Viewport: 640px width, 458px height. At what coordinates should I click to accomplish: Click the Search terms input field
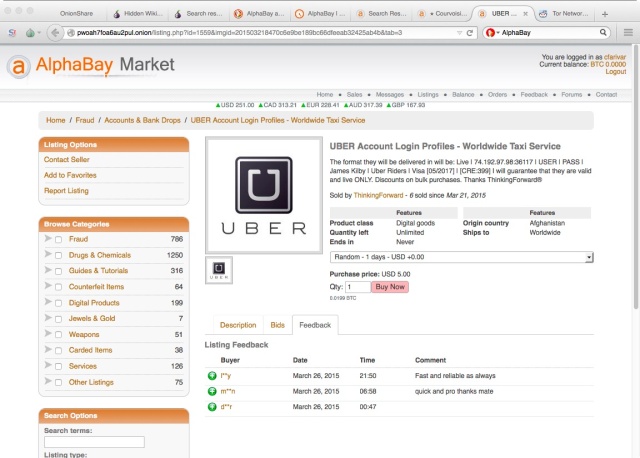coord(94,442)
